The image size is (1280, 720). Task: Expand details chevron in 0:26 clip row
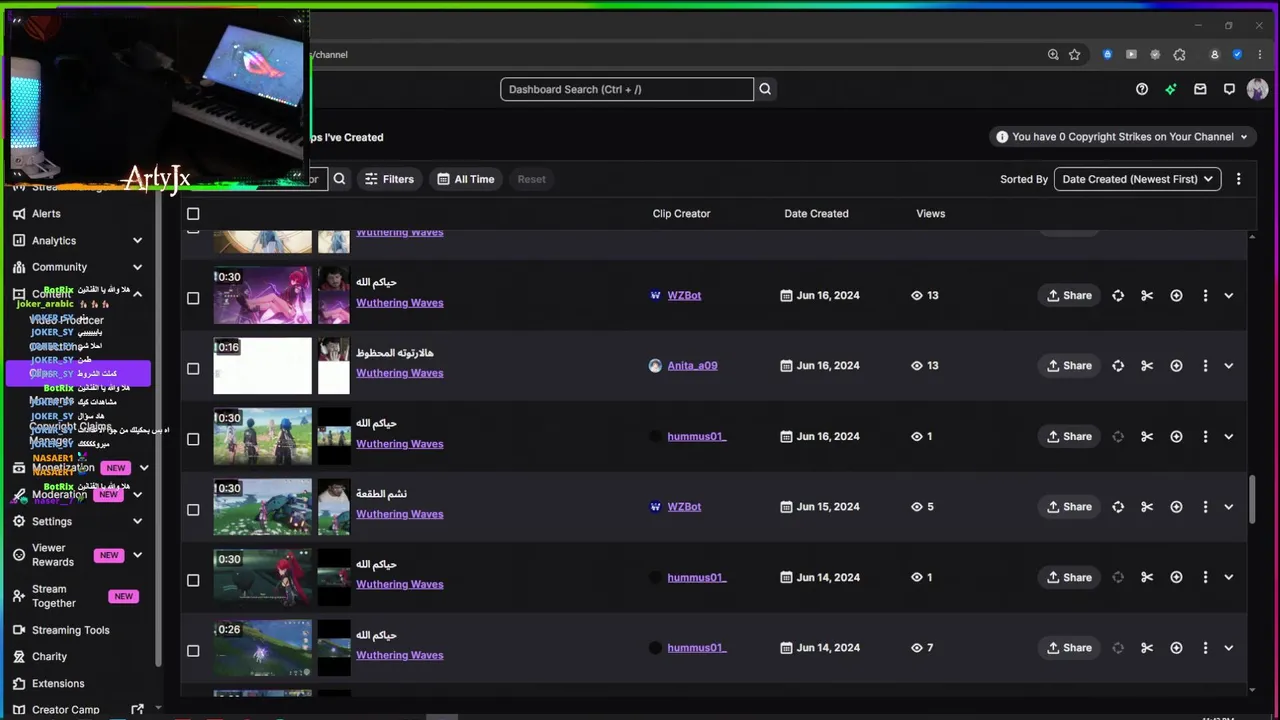1229,648
